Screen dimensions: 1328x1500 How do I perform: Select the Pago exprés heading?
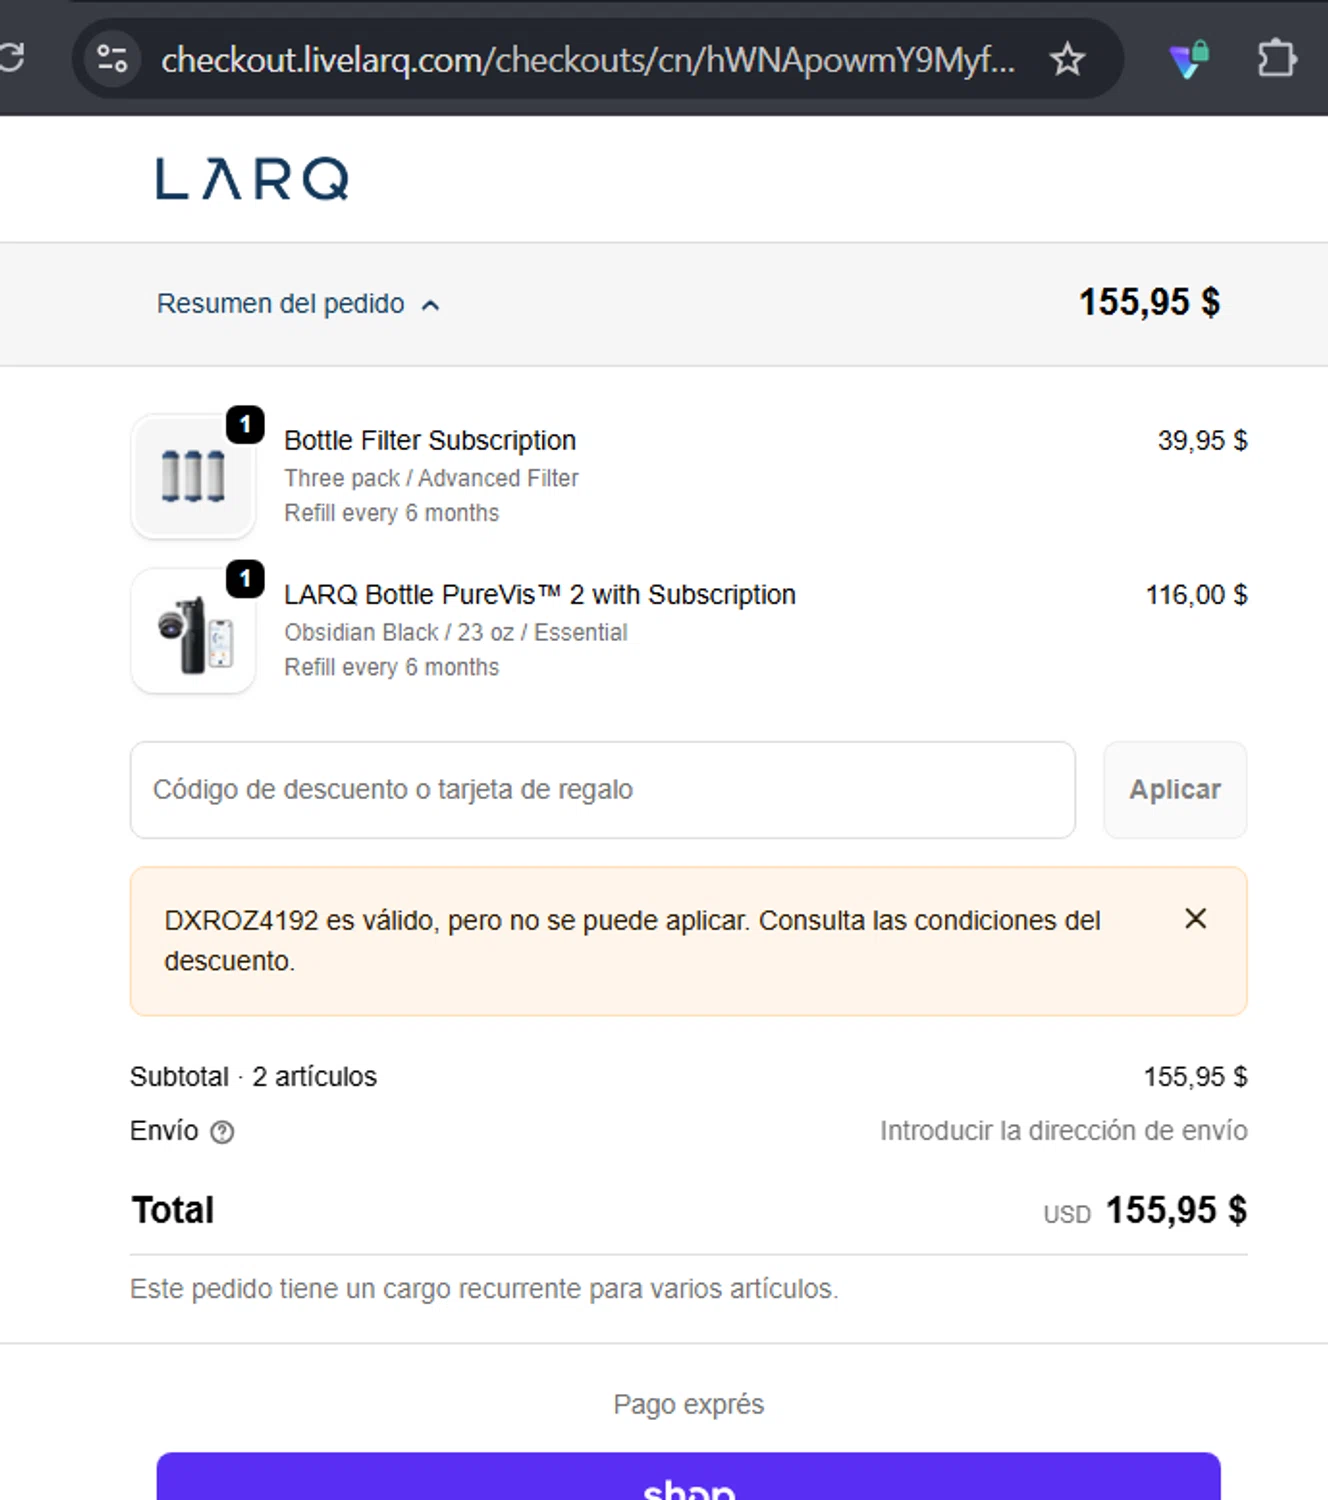tap(688, 1405)
